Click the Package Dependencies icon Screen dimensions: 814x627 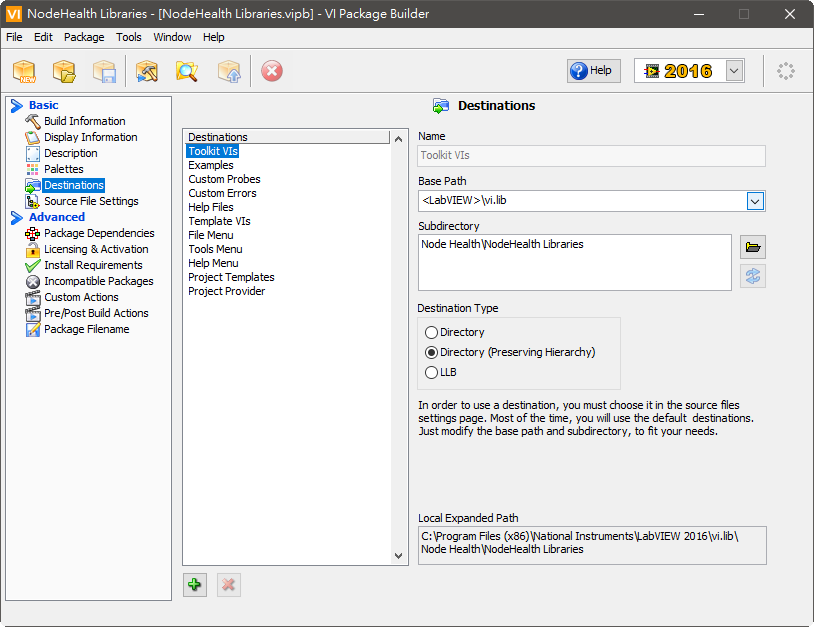click(x=33, y=234)
